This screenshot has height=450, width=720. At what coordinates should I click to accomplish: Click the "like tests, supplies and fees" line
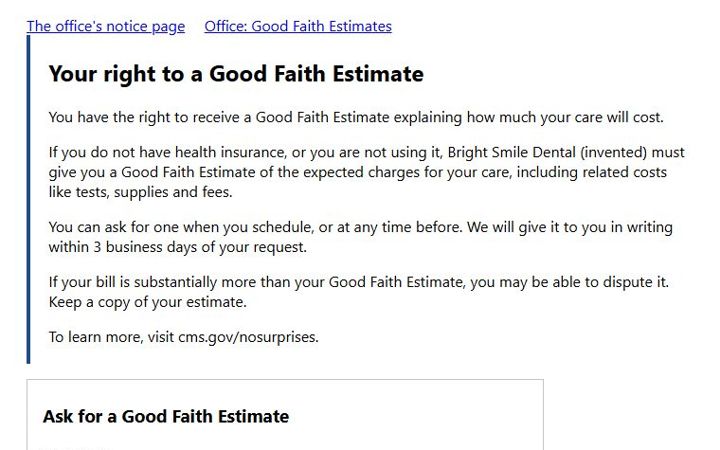(x=141, y=192)
